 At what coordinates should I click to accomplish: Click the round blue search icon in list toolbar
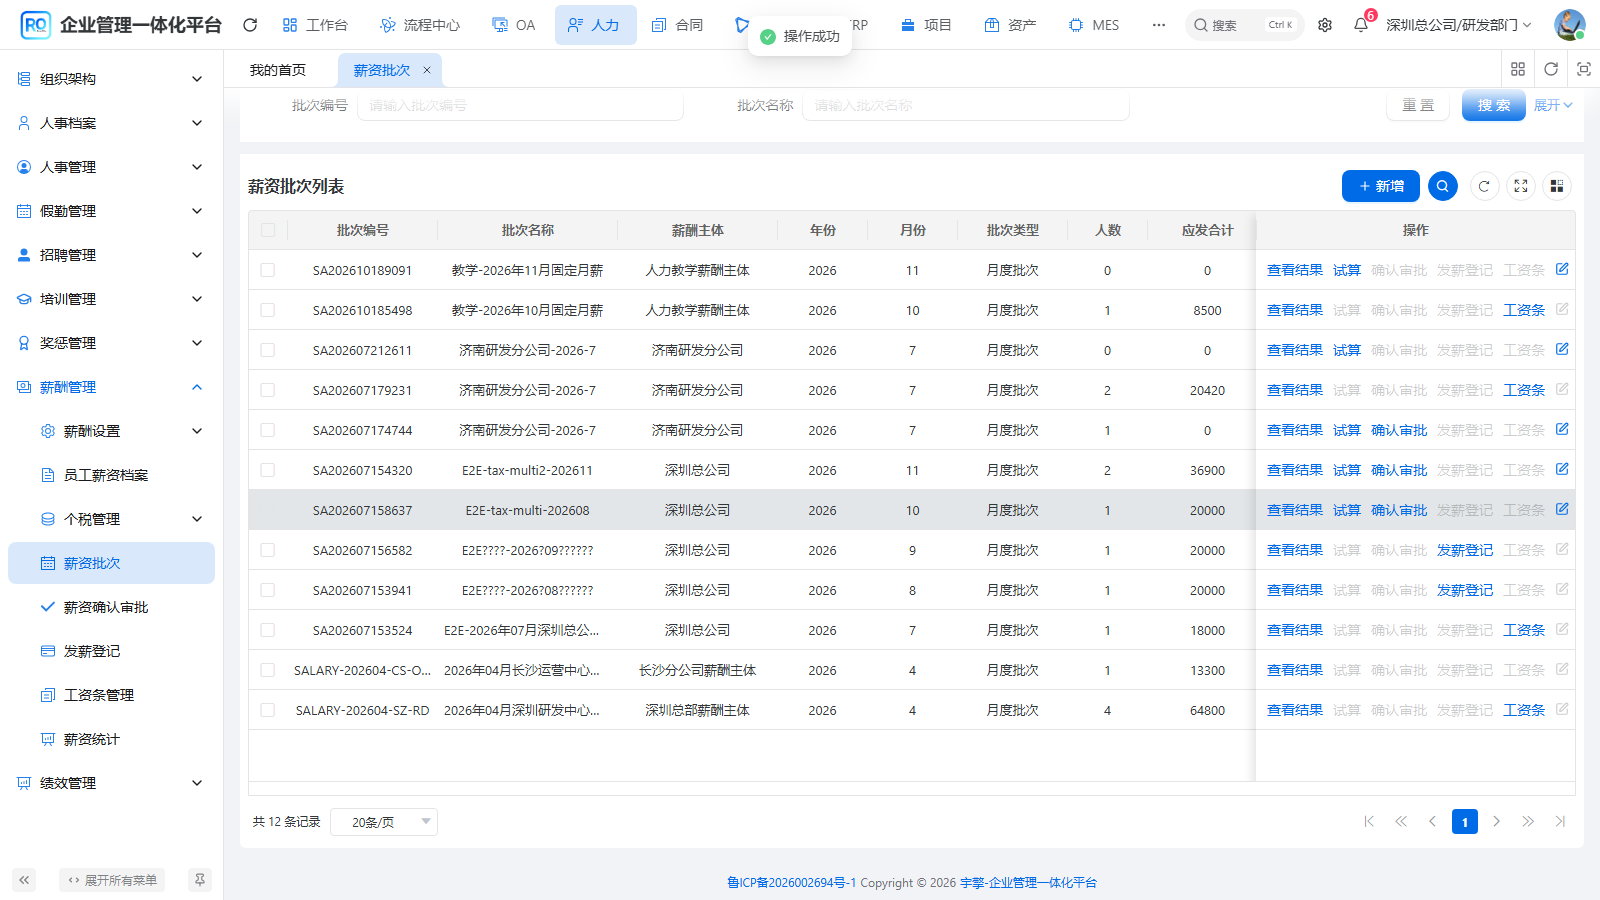tap(1443, 186)
